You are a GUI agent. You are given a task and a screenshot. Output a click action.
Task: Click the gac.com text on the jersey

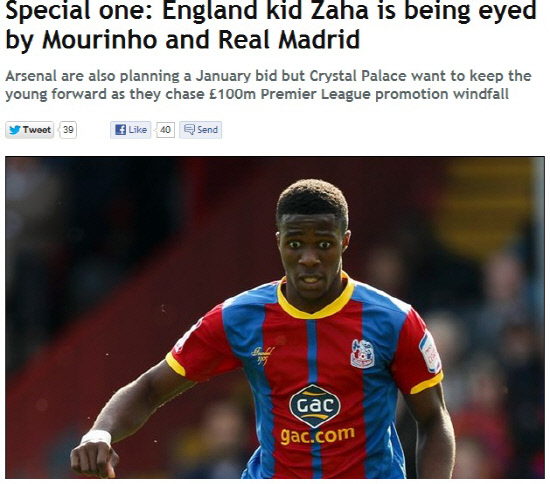pos(317,436)
